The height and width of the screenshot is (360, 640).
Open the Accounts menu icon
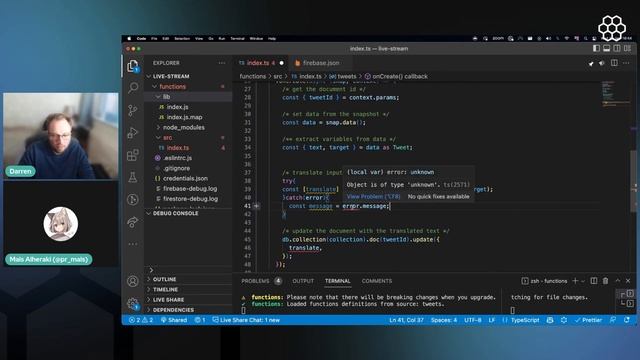click(x=133, y=281)
